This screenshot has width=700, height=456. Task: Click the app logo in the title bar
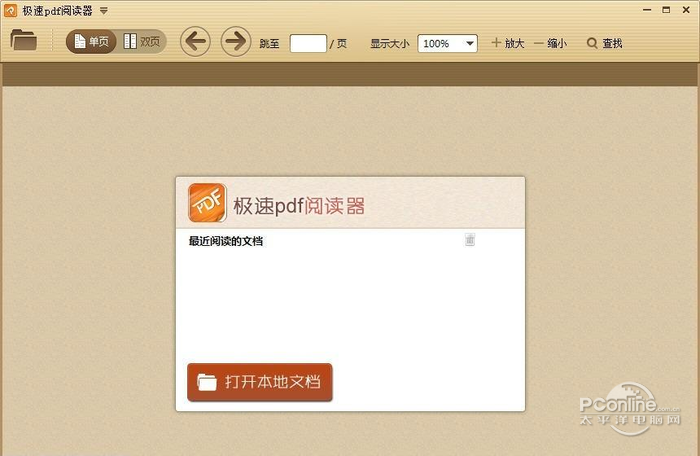tap(10, 10)
